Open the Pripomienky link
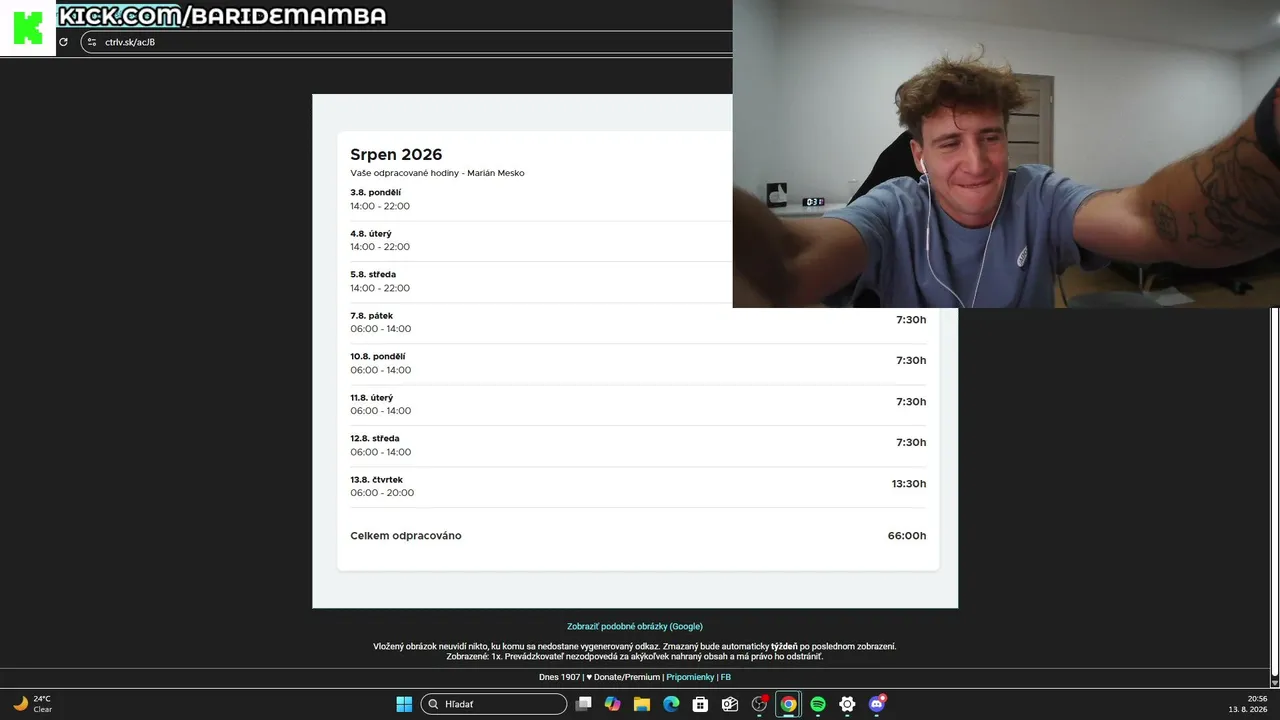Image resolution: width=1280 pixels, height=720 pixels. point(690,677)
